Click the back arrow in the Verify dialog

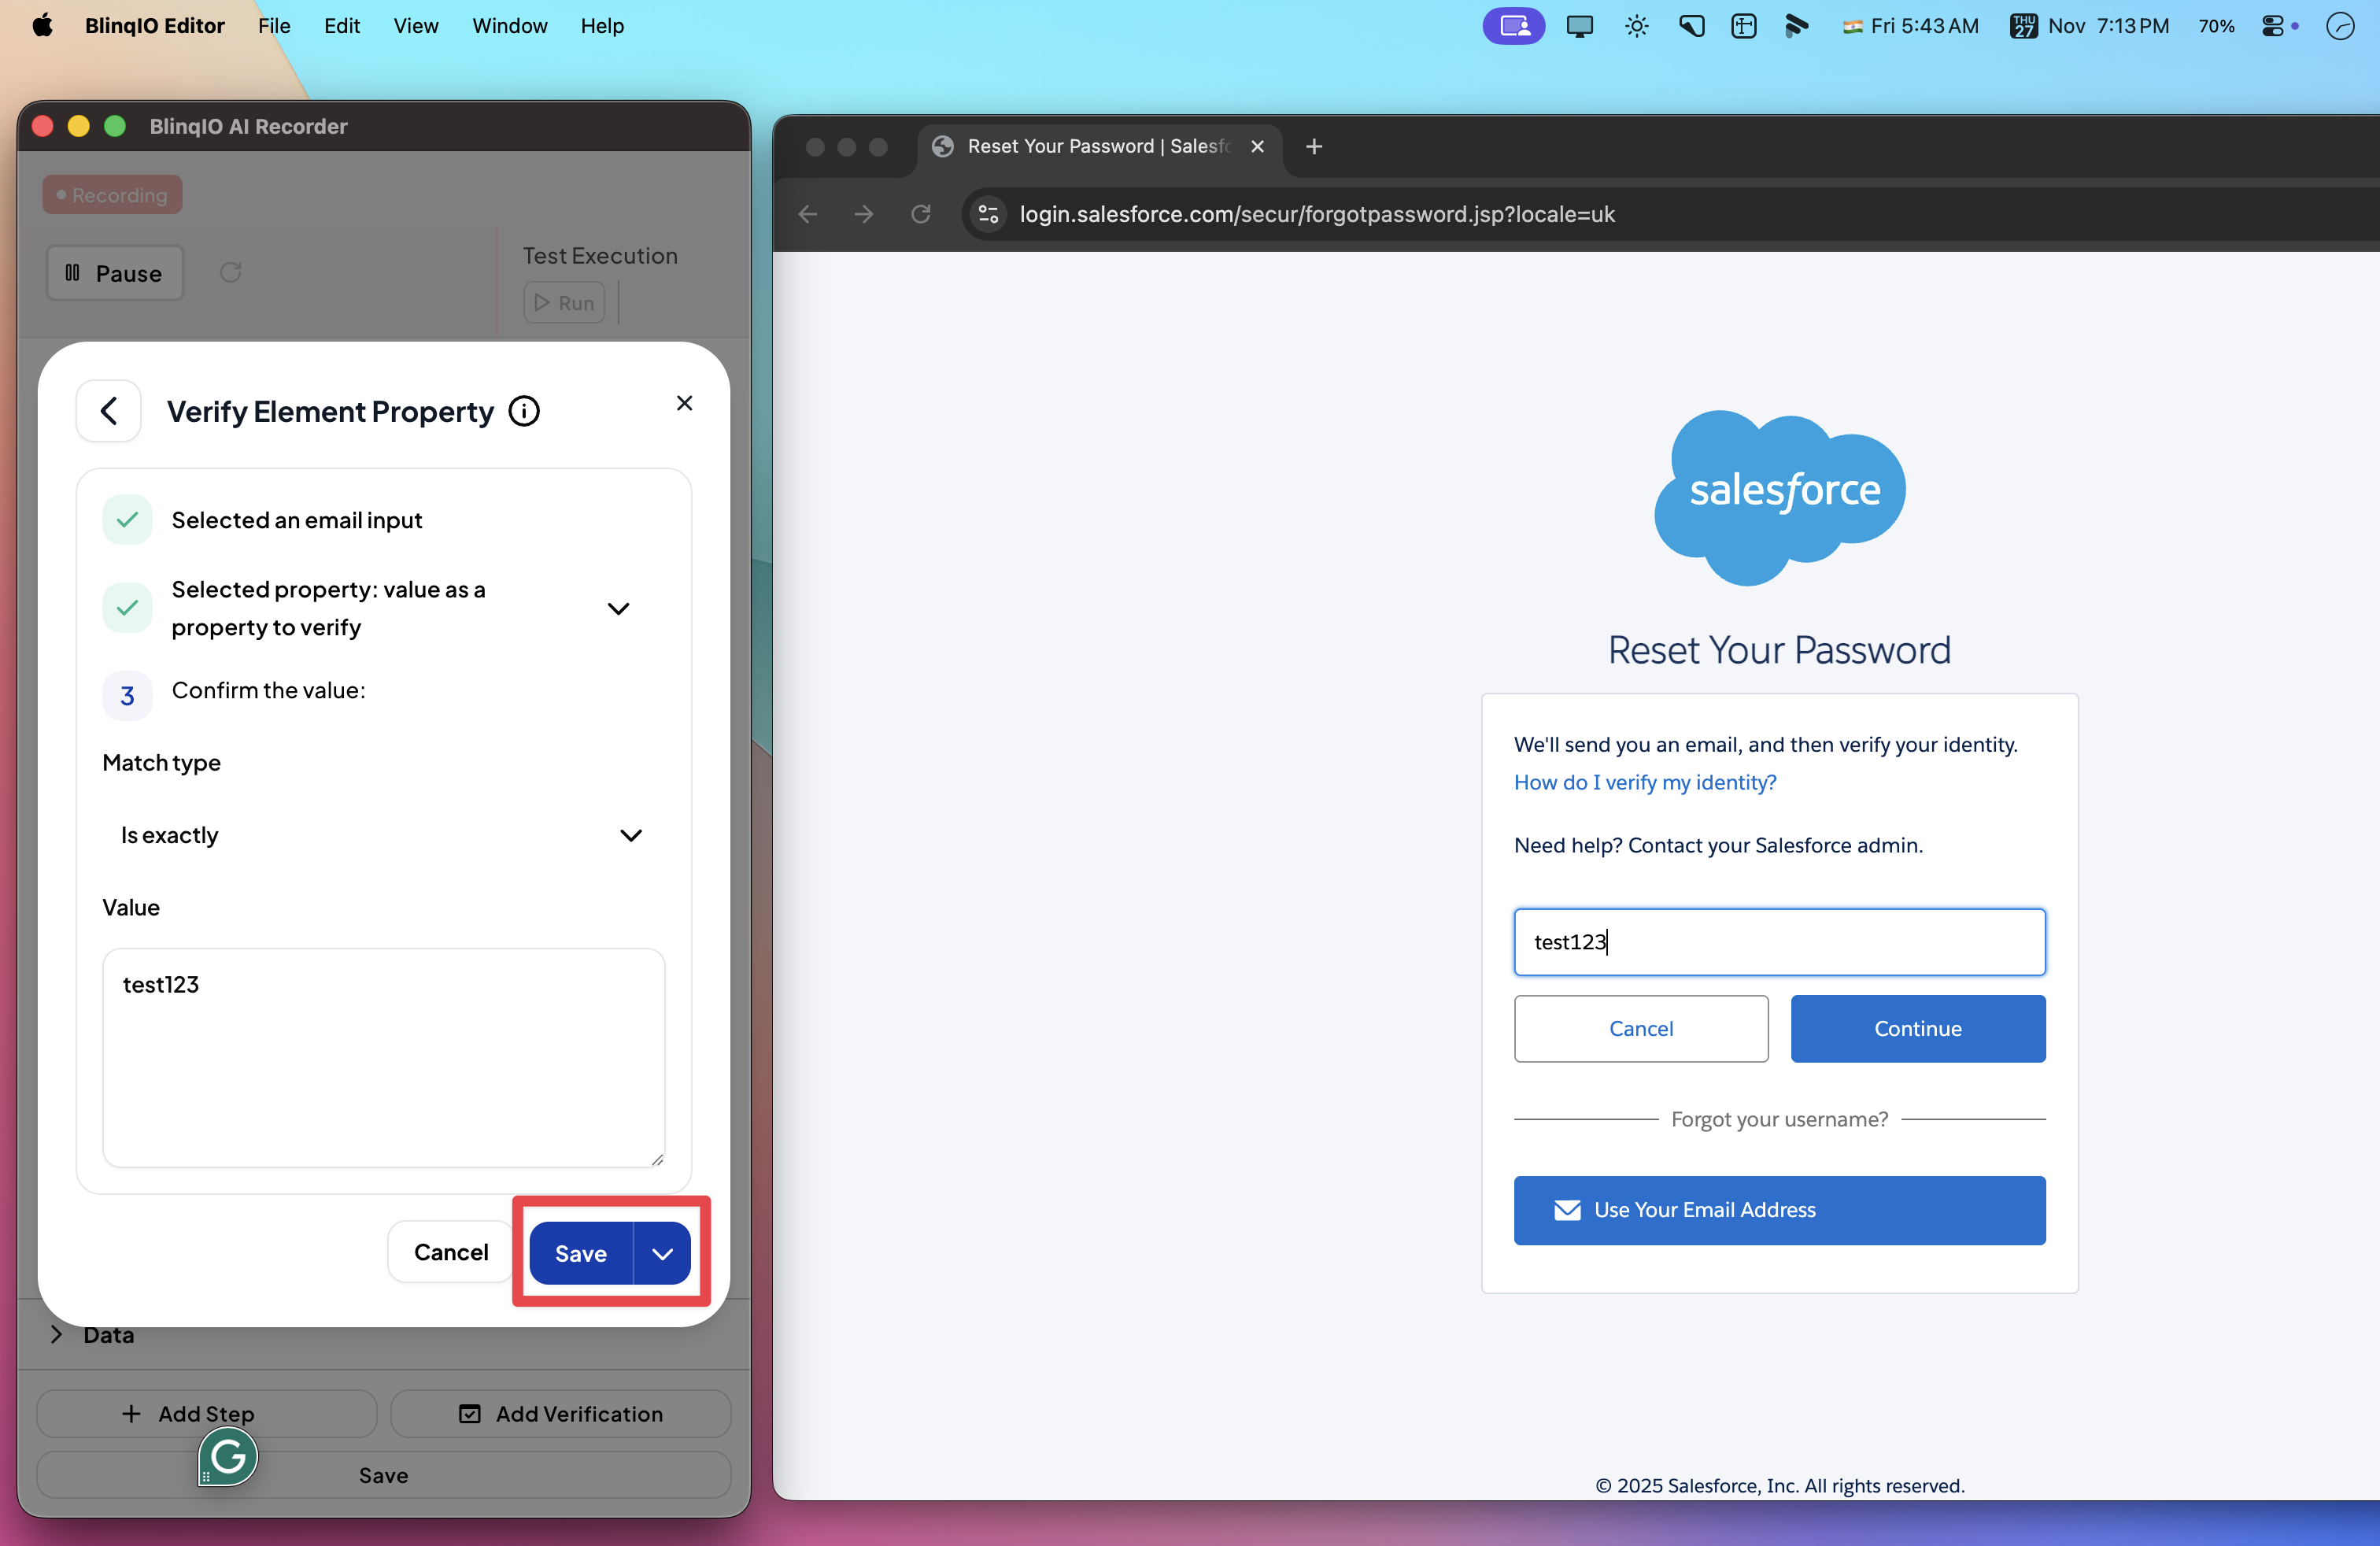[x=109, y=411]
